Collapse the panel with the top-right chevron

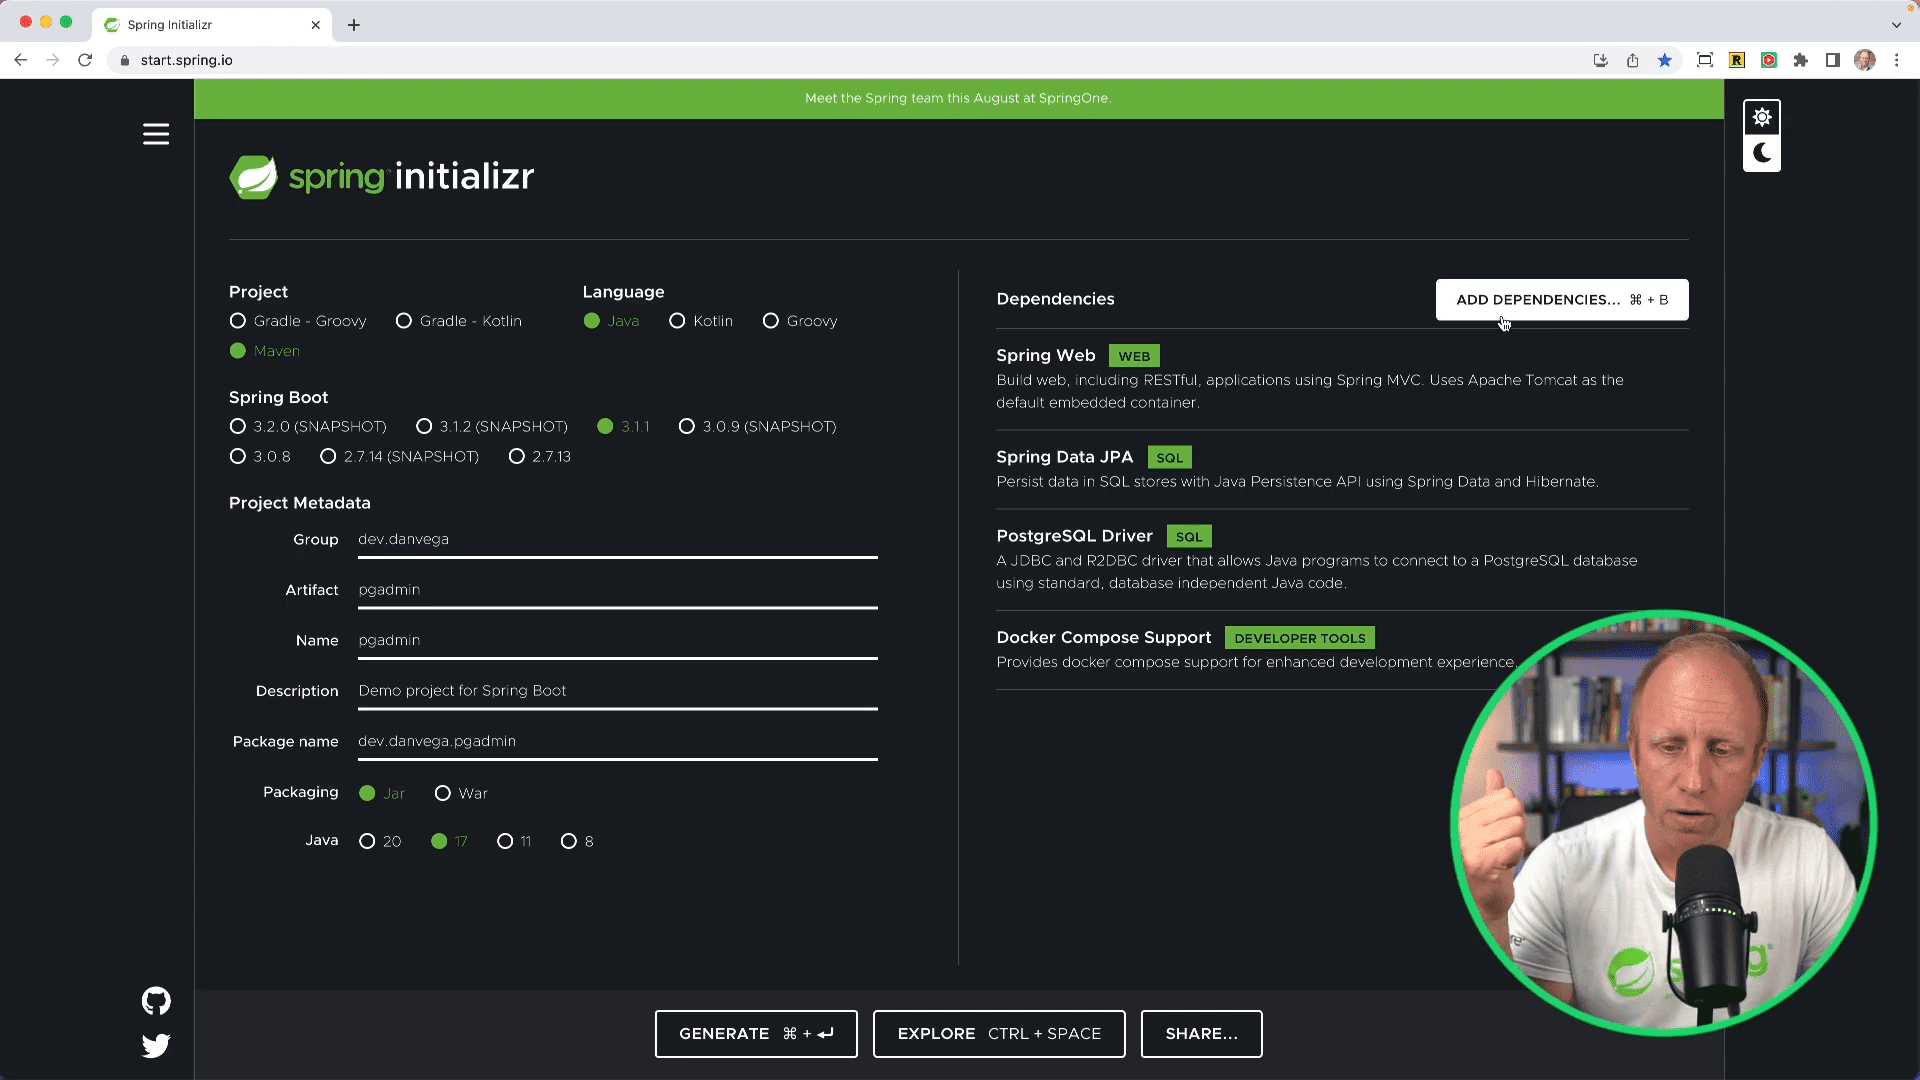(1897, 25)
